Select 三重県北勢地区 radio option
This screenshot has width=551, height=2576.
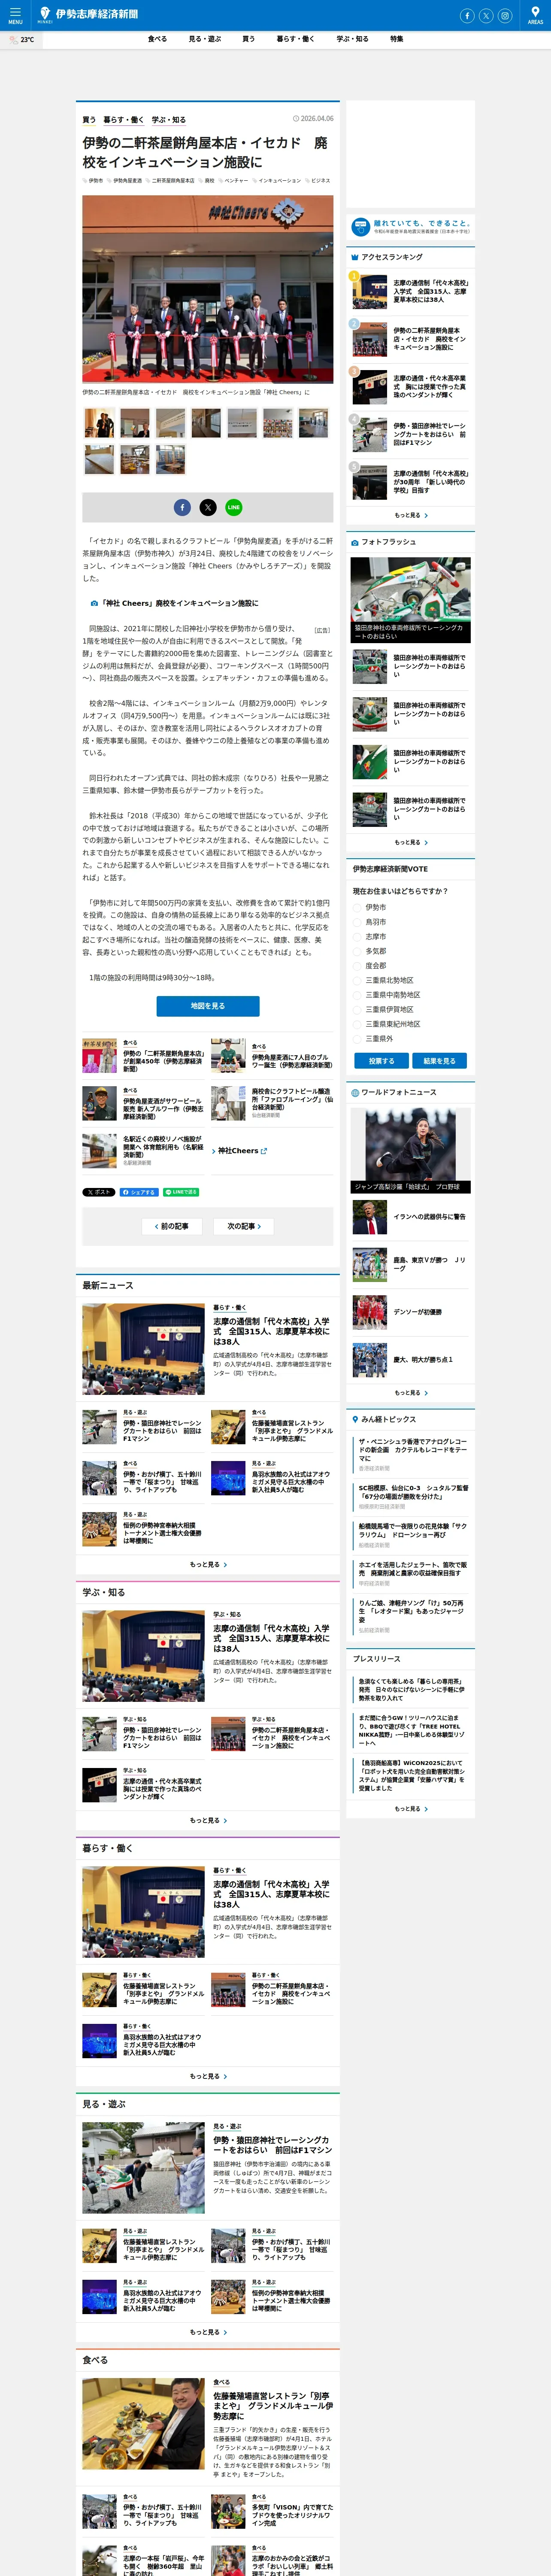click(357, 980)
